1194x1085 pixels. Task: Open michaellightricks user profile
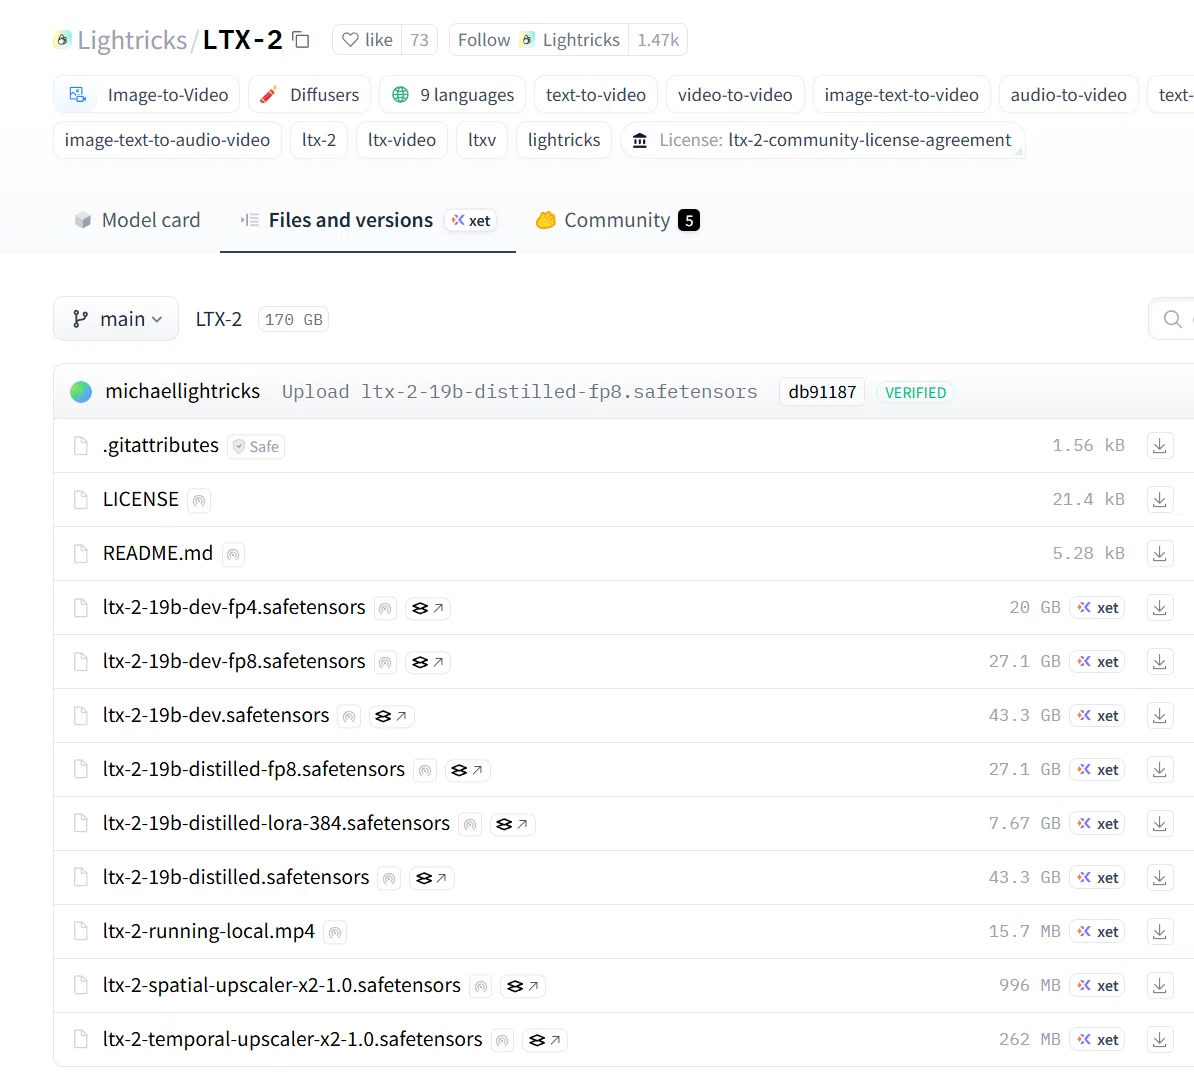coord(183,391)
